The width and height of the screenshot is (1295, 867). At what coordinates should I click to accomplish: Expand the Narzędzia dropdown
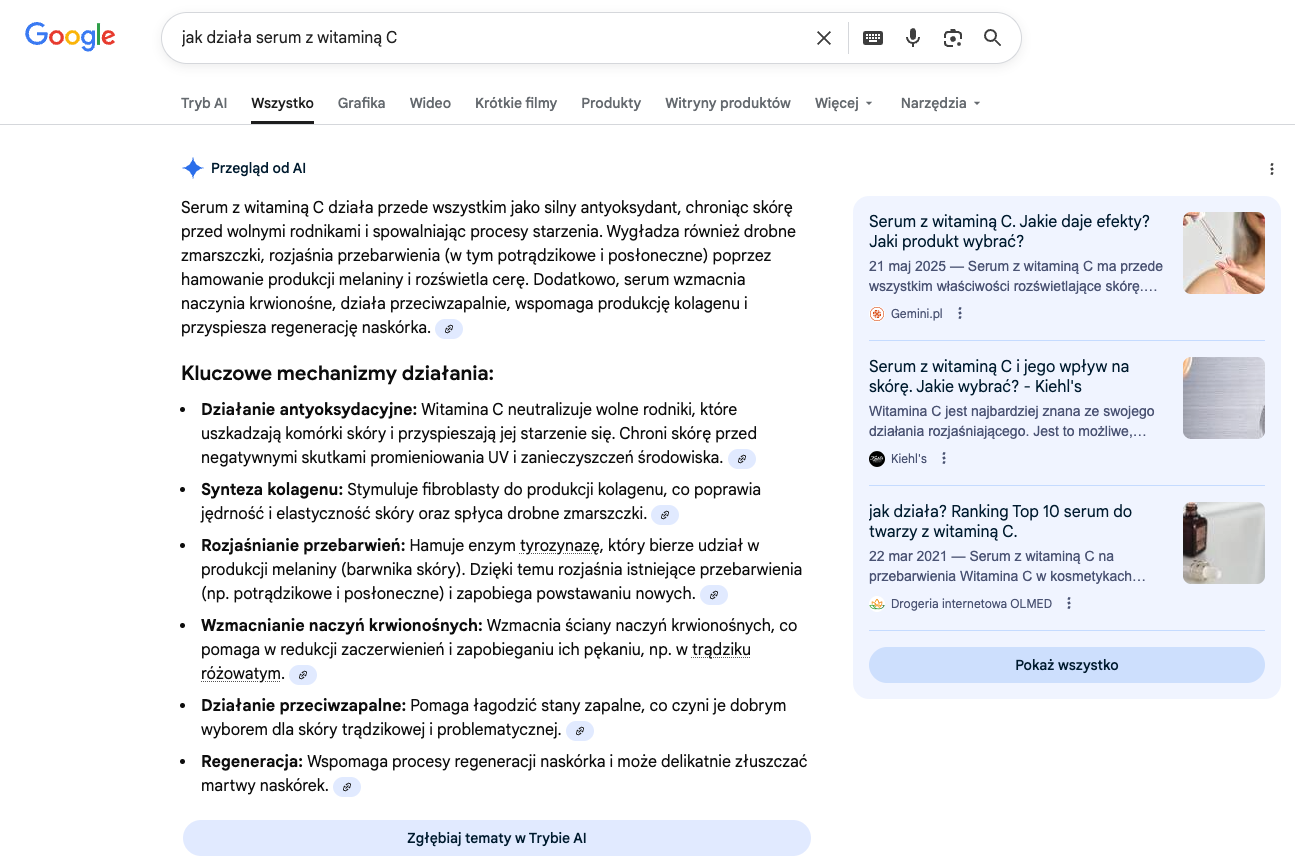(x=940, y=103)
